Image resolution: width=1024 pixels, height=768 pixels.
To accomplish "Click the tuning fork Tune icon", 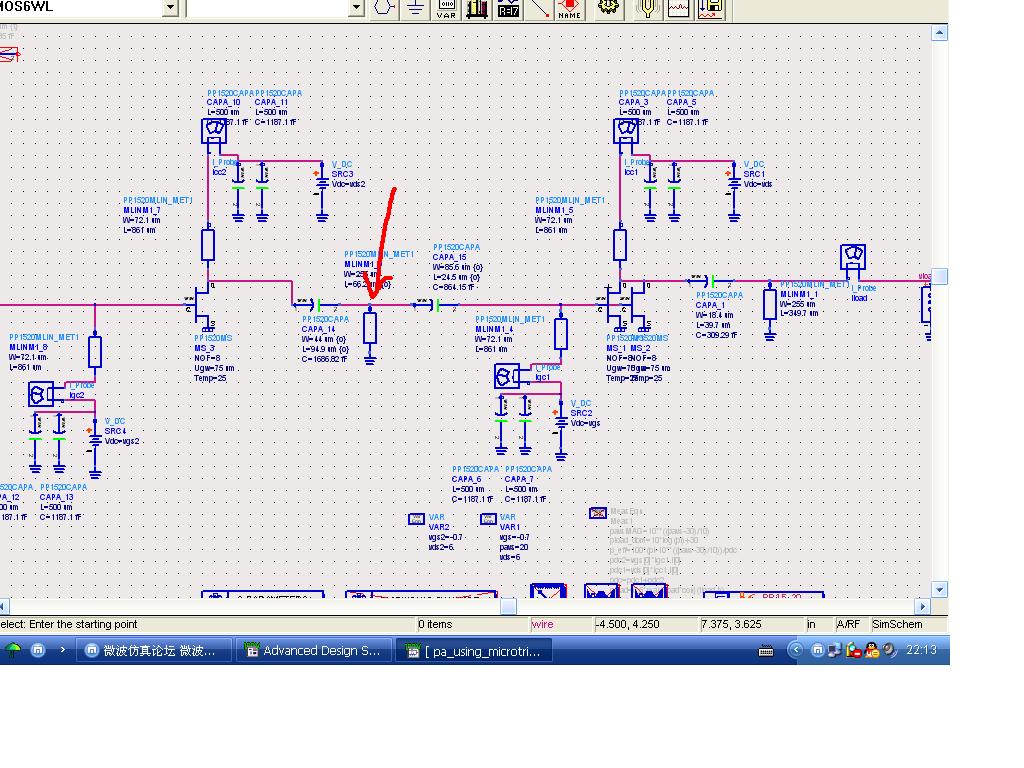I will coord(648,8).
